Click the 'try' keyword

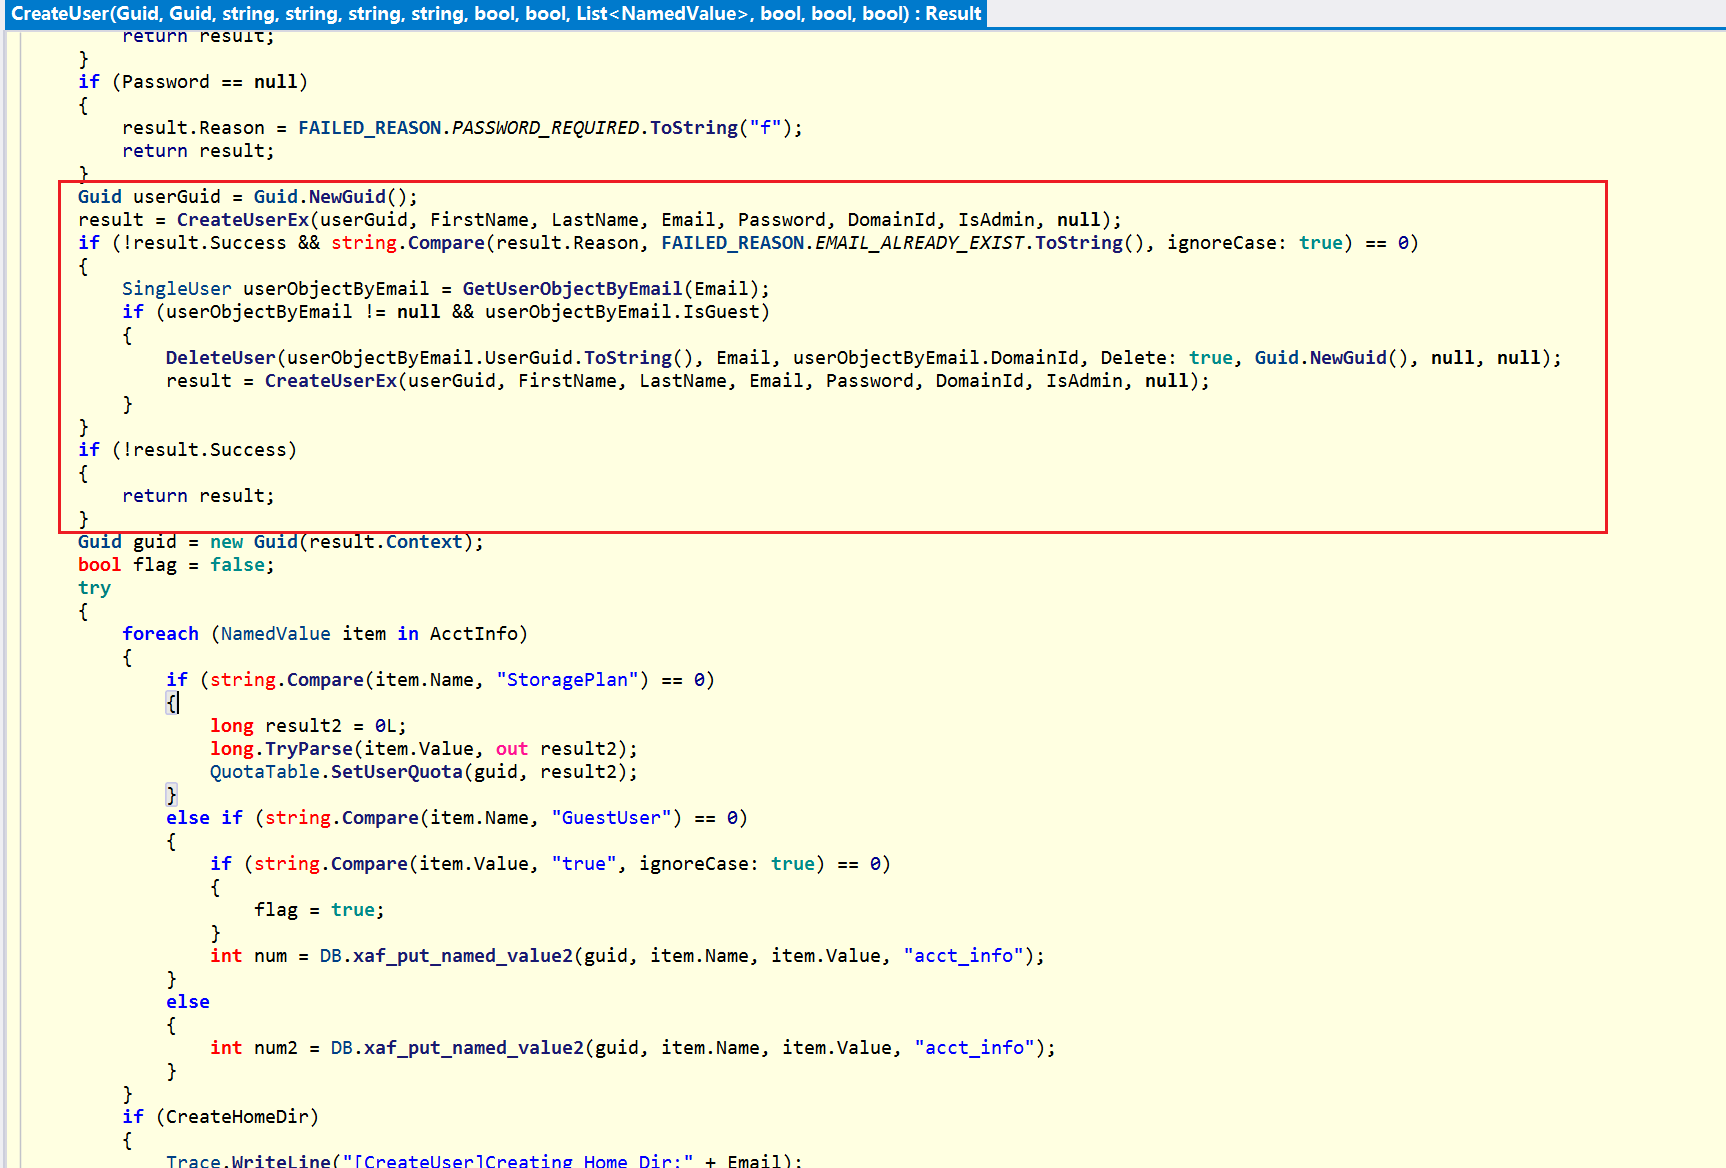94,588
